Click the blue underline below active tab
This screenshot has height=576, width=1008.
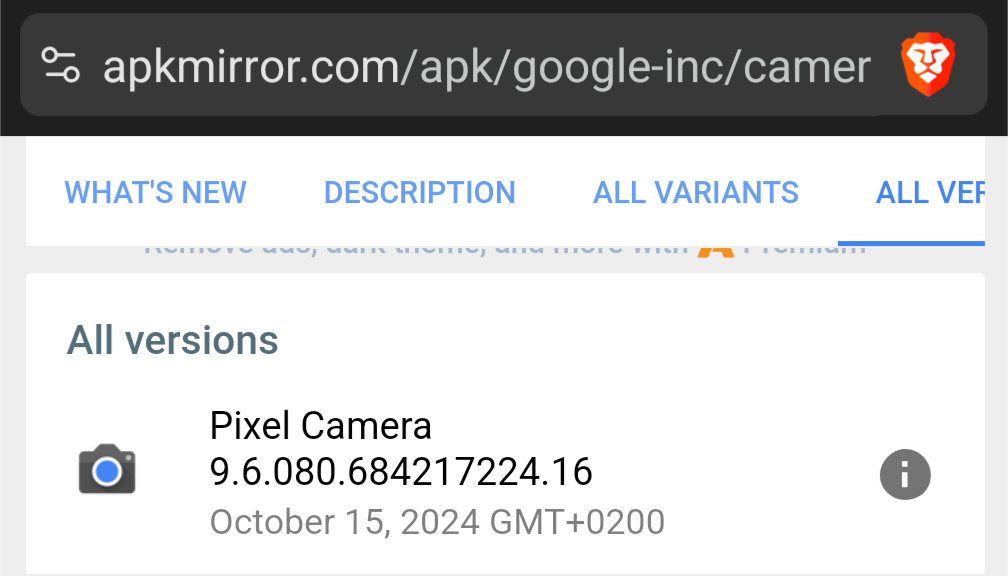[912, 243]
